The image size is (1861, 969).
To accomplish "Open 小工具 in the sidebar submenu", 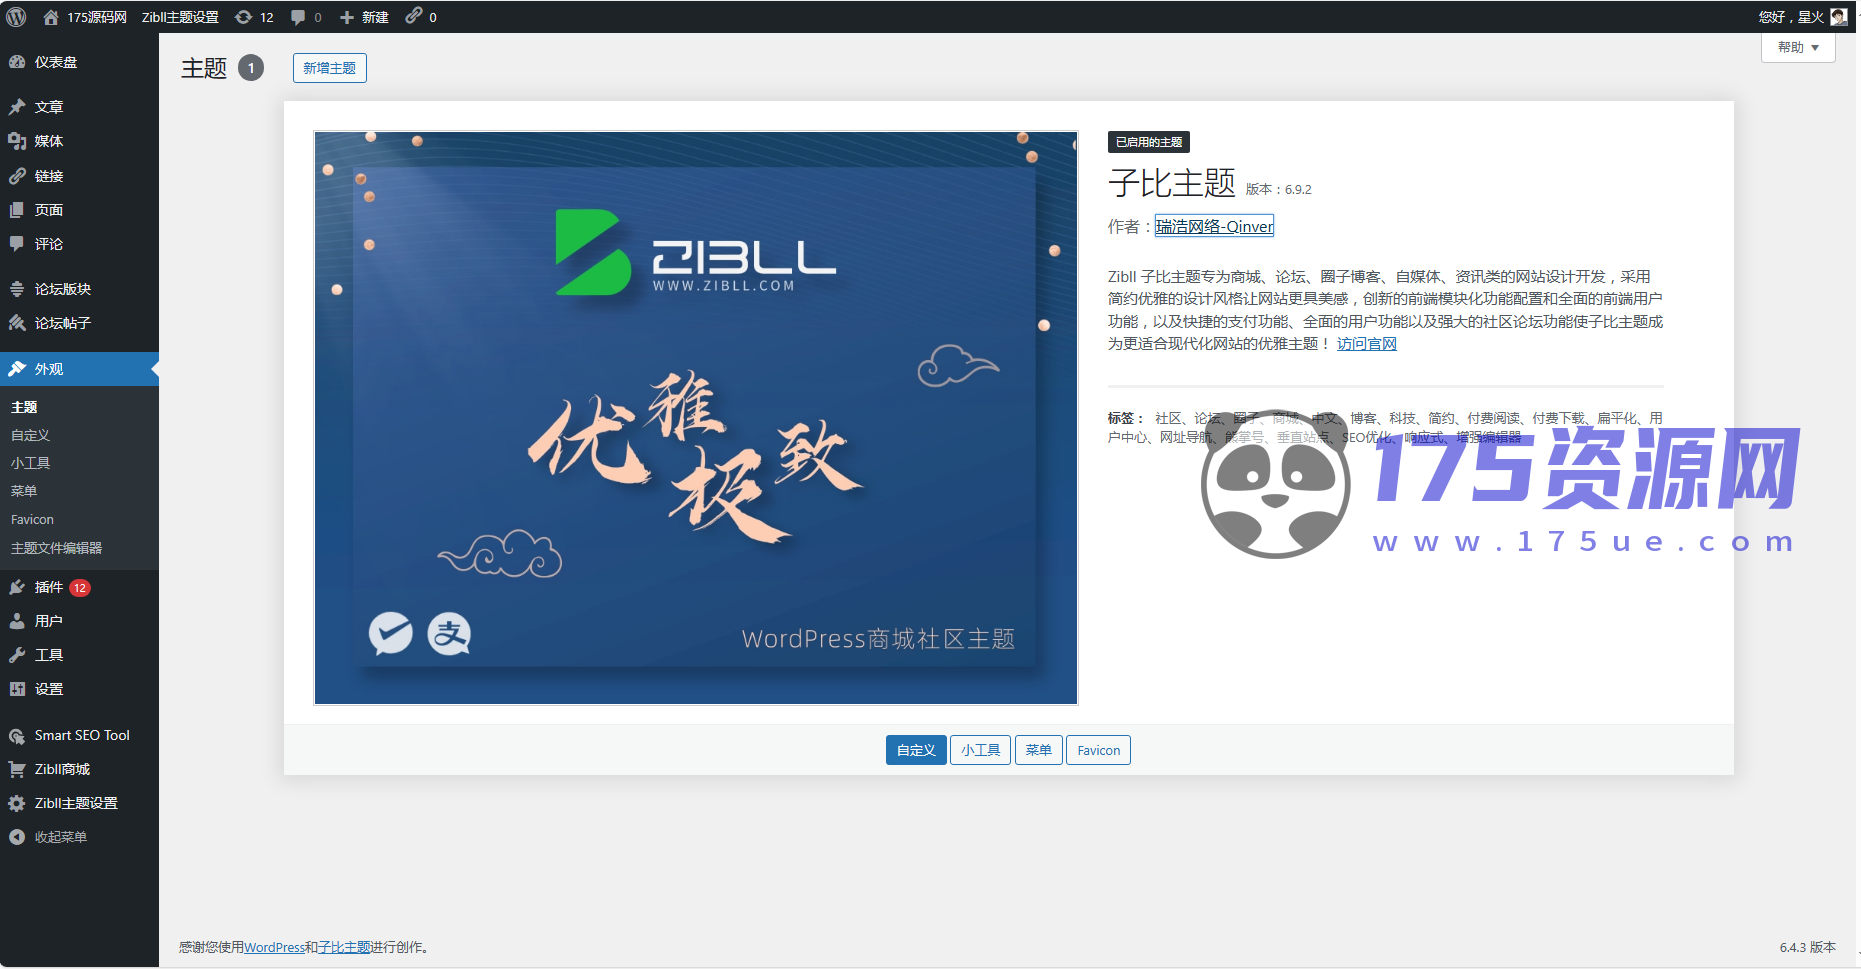I will tap(30, 463).
